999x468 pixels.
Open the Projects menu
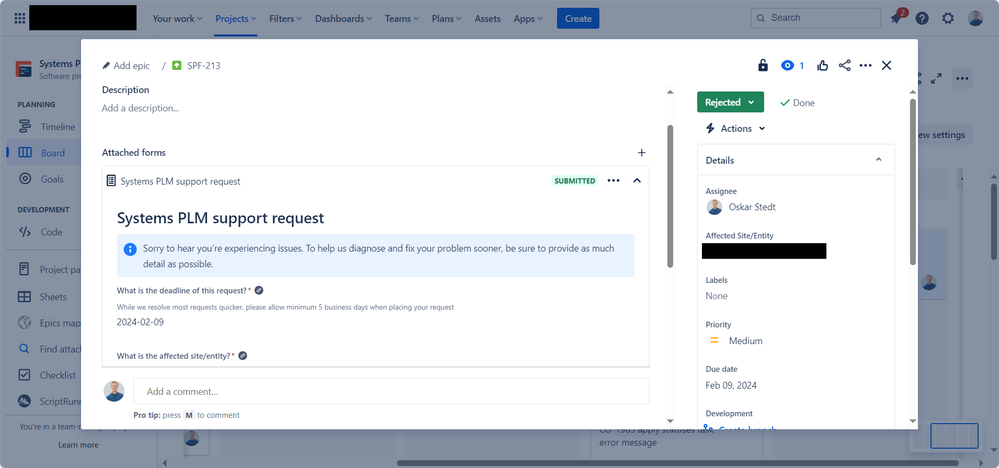tap(236, 18)
